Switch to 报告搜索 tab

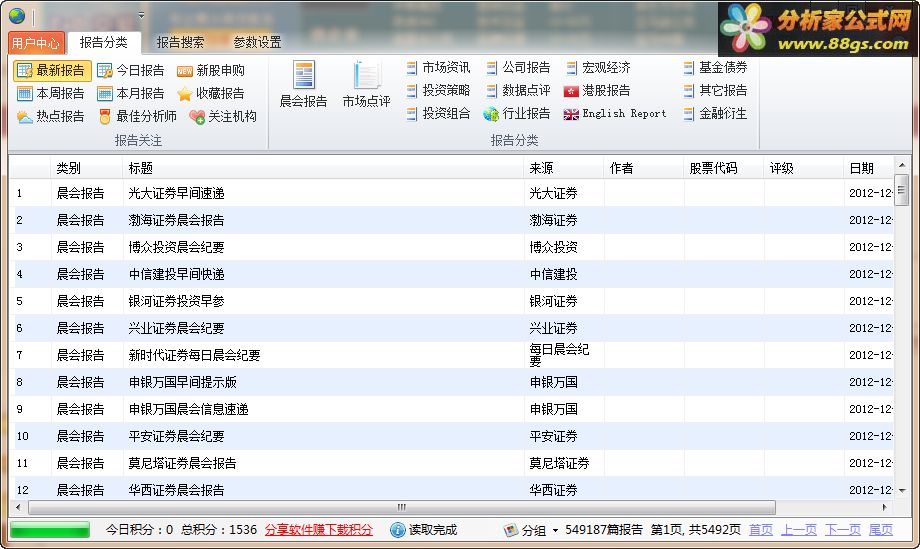click(x=180, y=42)
